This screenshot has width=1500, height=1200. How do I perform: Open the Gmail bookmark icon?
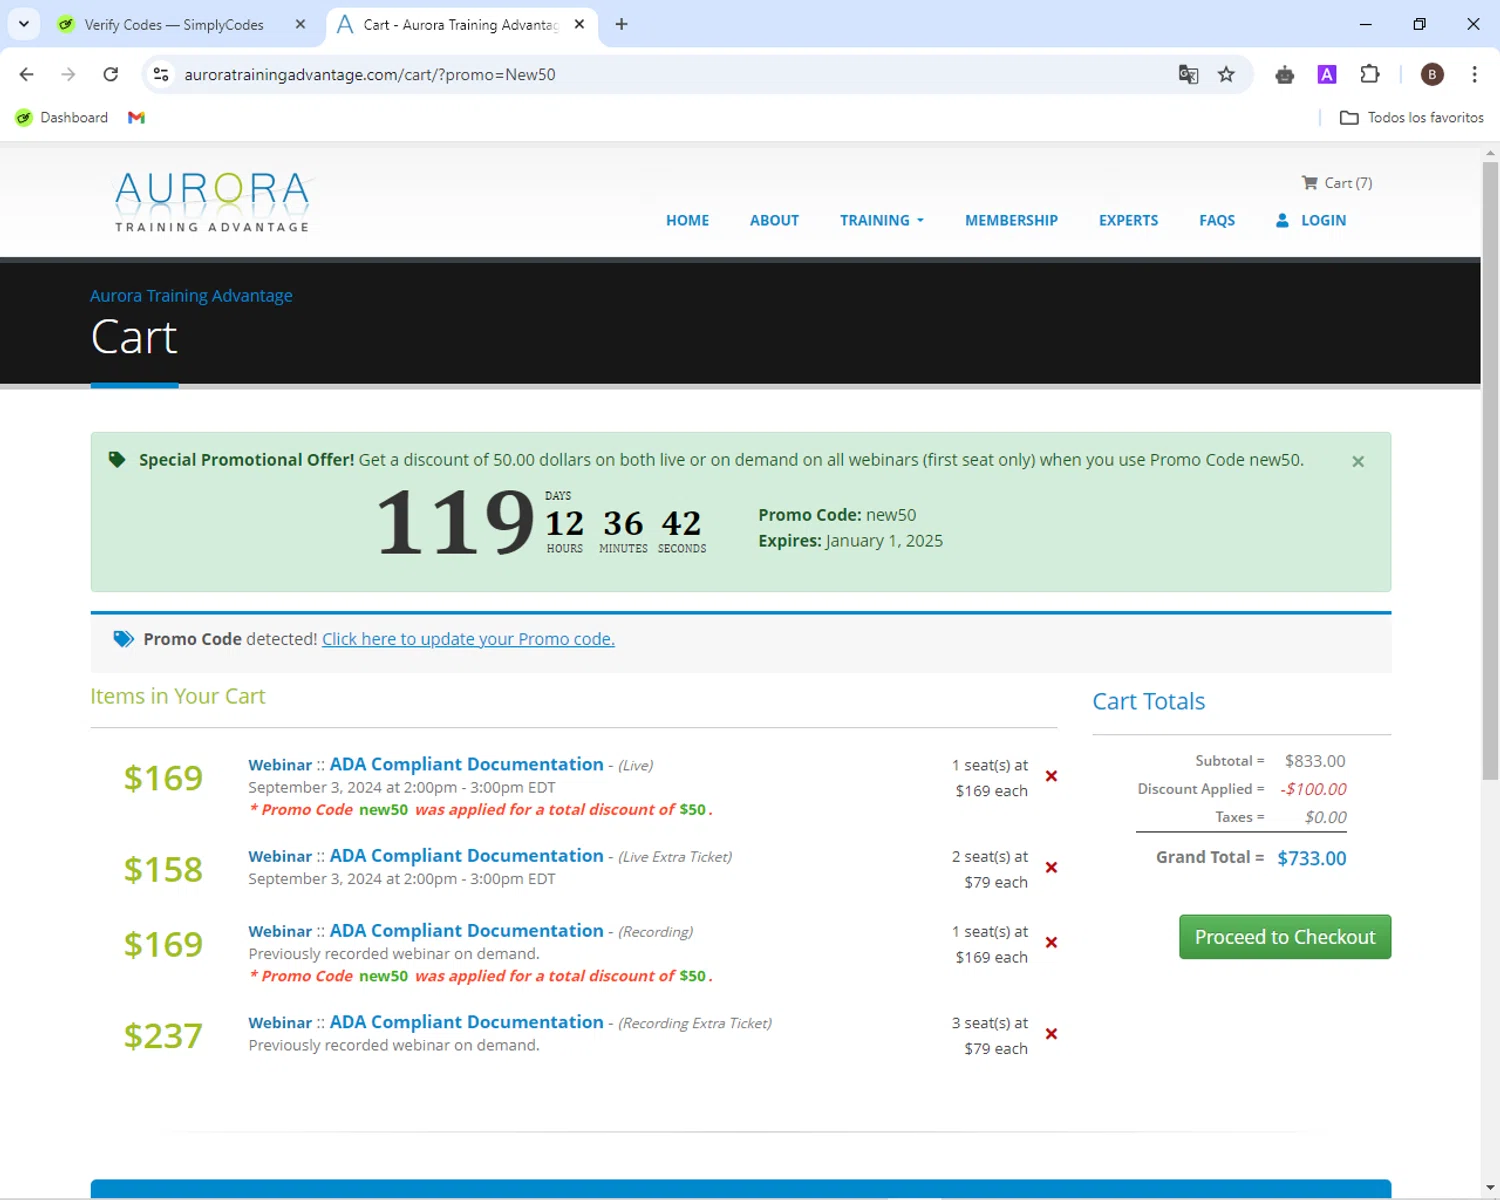(137, 117)
